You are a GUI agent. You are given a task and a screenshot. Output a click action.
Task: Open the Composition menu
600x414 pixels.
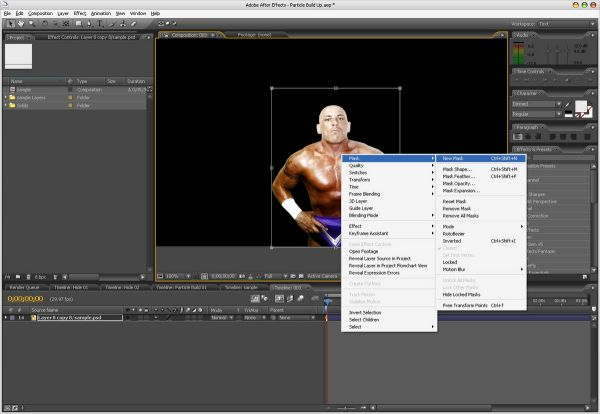coord(40,13)
